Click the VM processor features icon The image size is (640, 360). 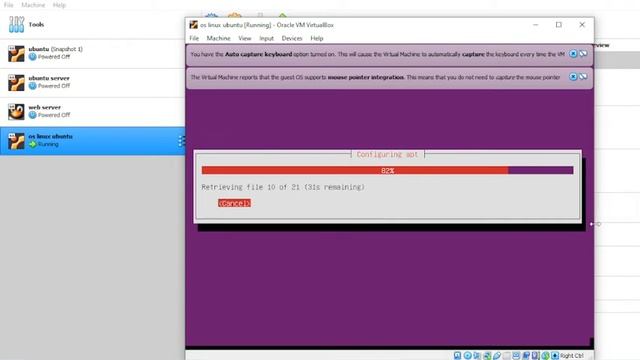coord(535,356)
